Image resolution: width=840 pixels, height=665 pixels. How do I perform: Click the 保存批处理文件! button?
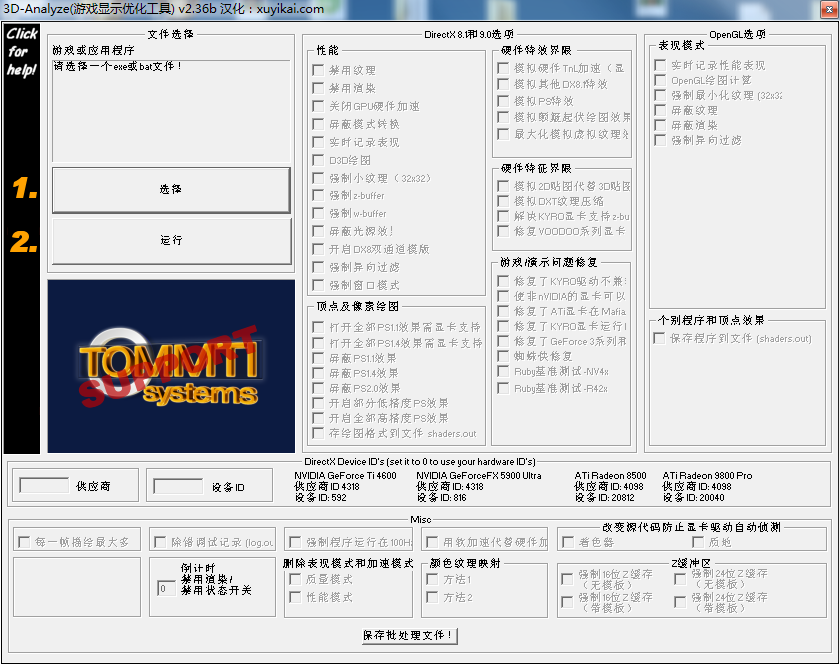tap(410, 636)
